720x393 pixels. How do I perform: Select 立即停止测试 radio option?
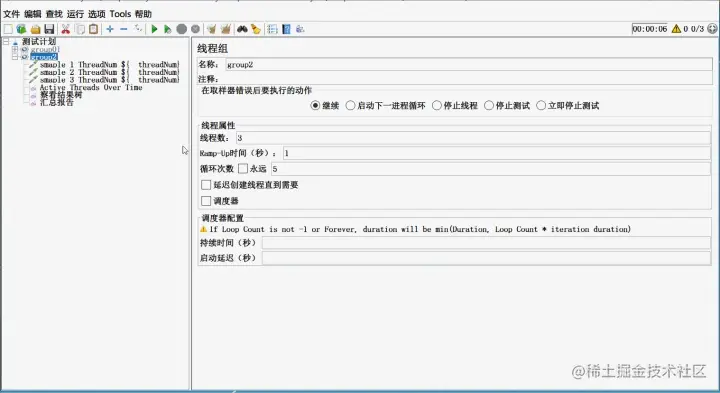click(x=541, y=106)
